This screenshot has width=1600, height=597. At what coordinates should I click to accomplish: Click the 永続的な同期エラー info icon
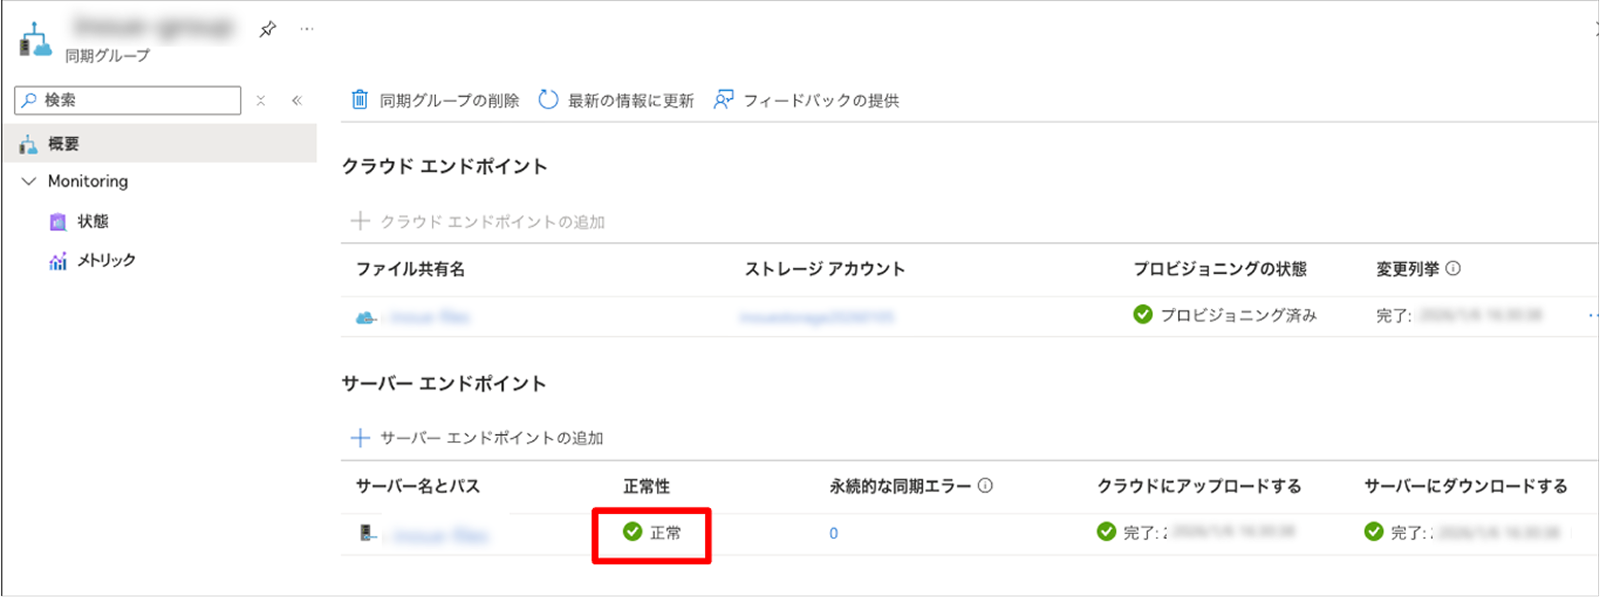[985, 486]
